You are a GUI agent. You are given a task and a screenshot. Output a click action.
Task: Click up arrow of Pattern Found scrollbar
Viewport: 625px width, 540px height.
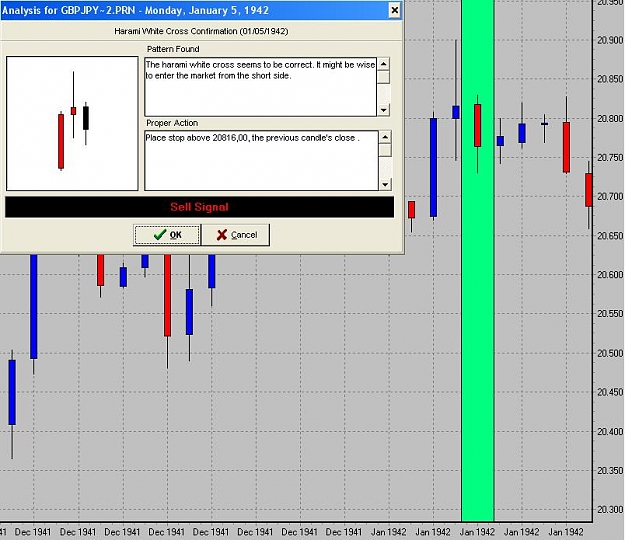[383, 64]
